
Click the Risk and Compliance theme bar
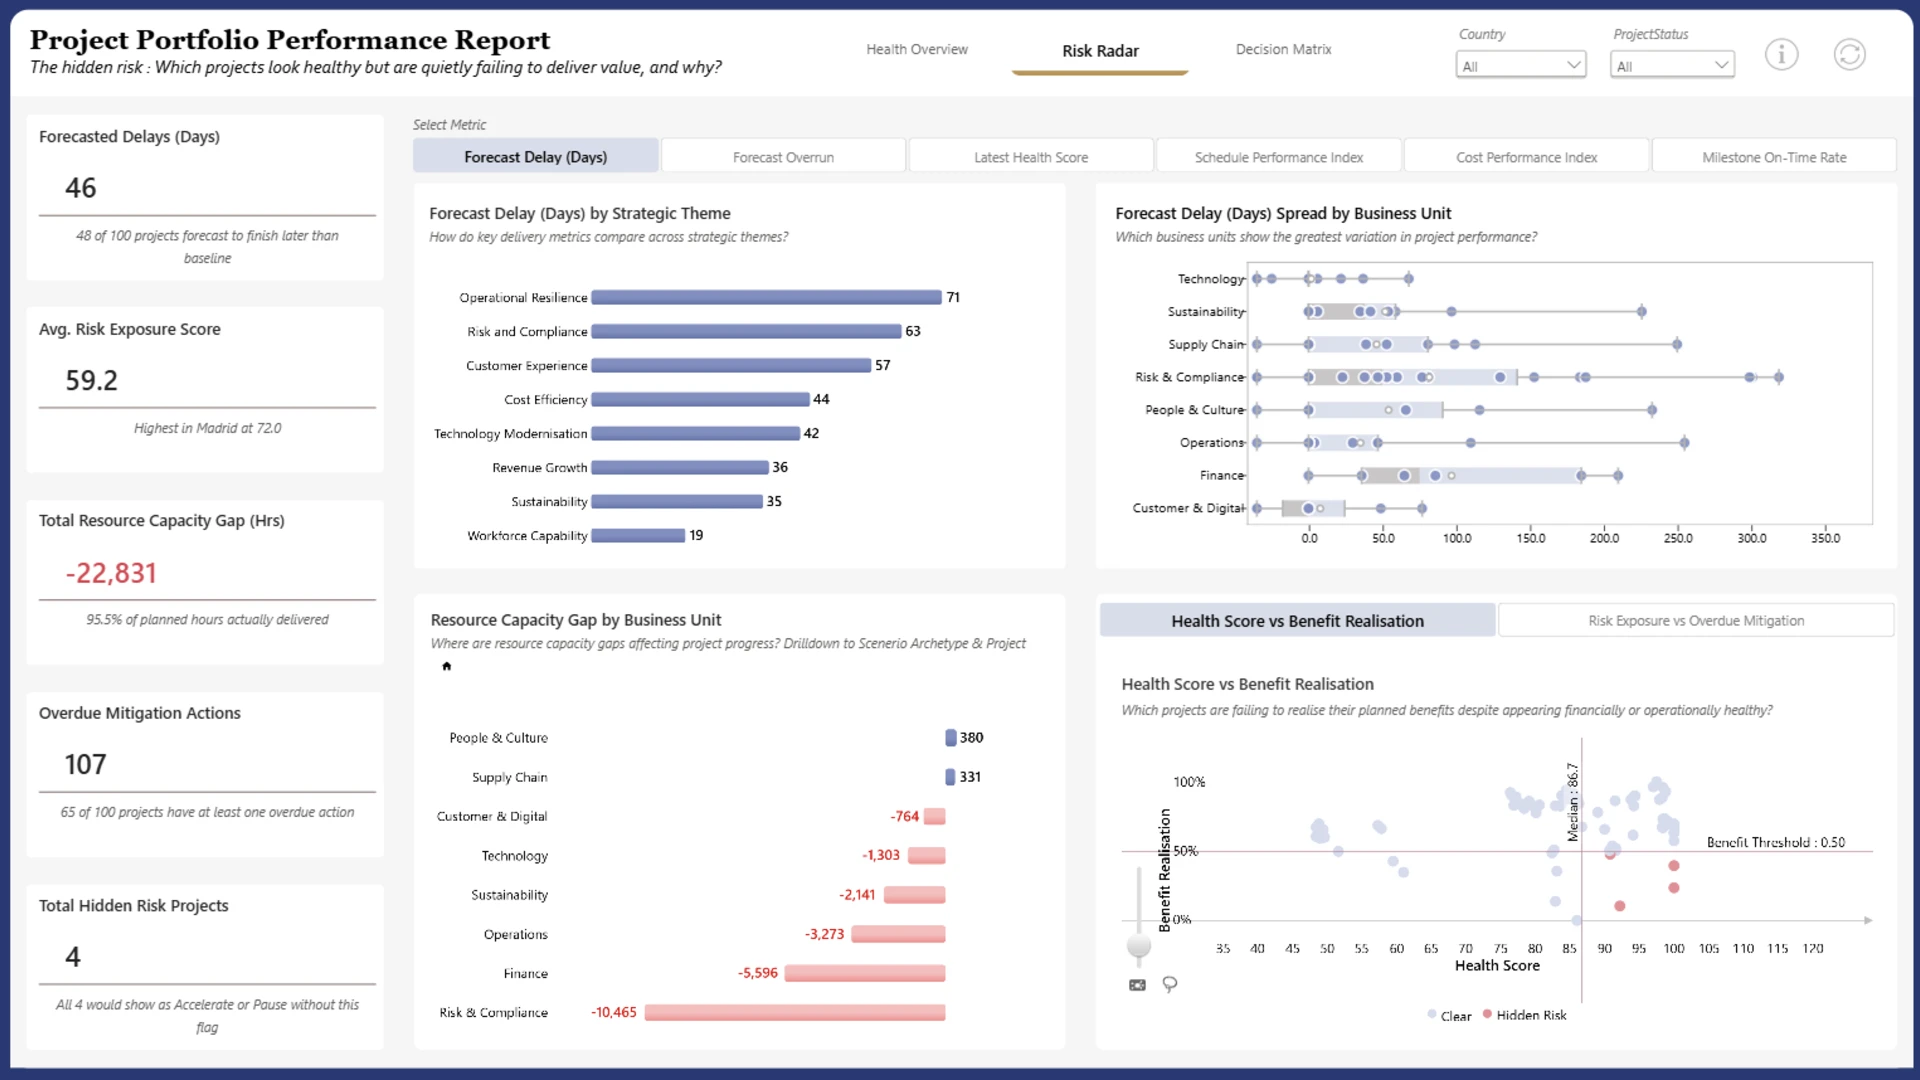[x=746, y=331]
